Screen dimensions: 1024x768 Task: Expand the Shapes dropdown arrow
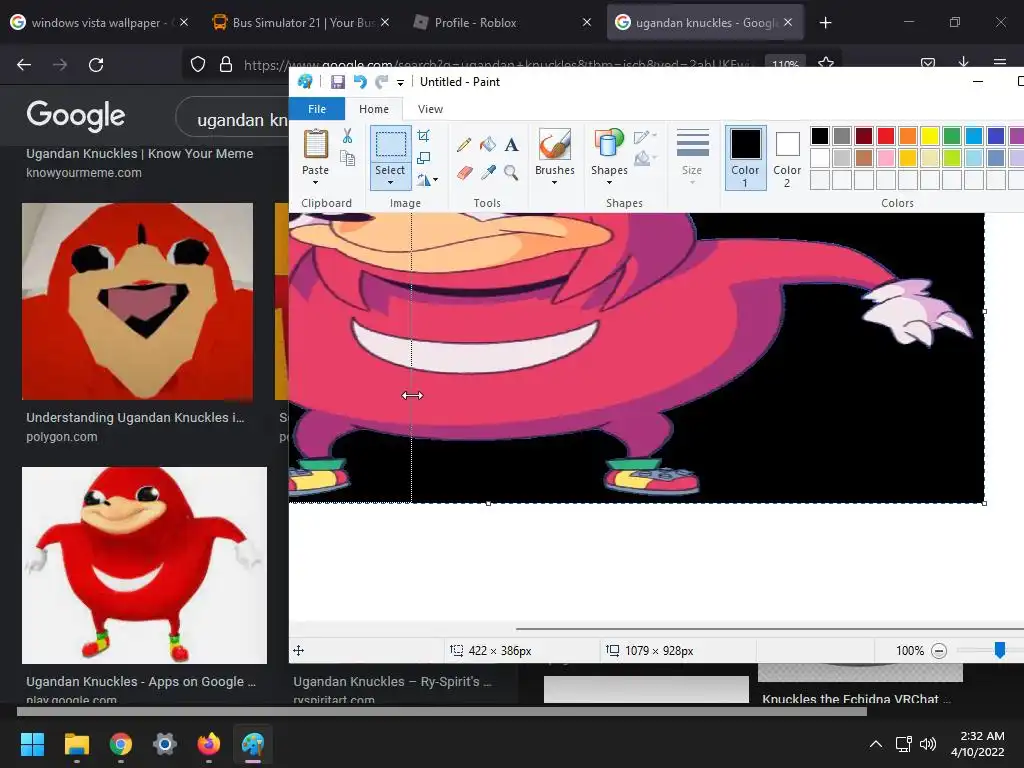pyautogui.click(x=609, y=182)
